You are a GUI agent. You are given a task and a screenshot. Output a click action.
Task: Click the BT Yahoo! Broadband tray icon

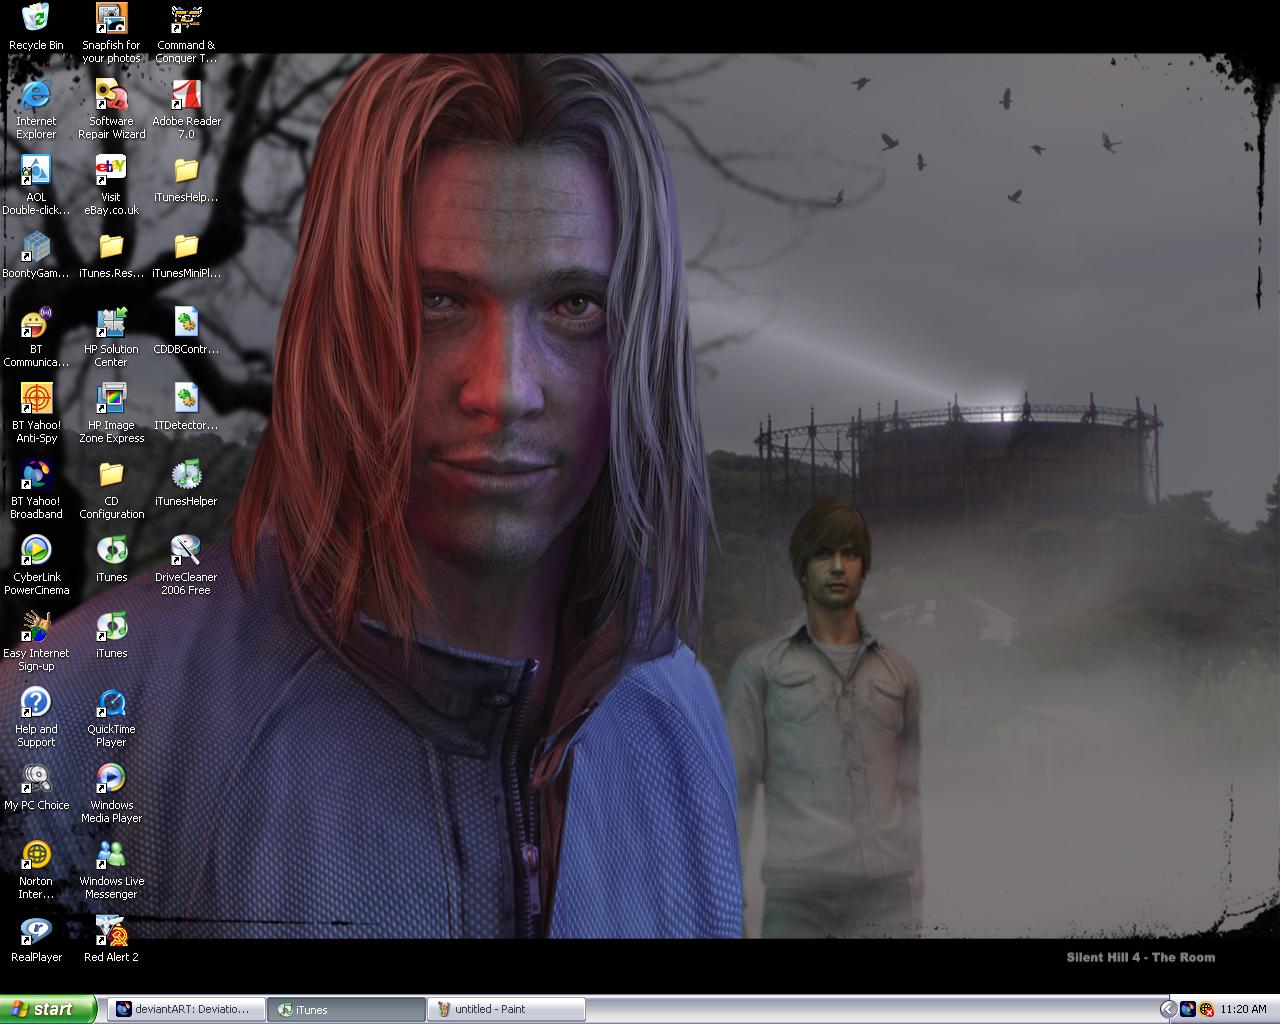click(x=1188, y=1009)
